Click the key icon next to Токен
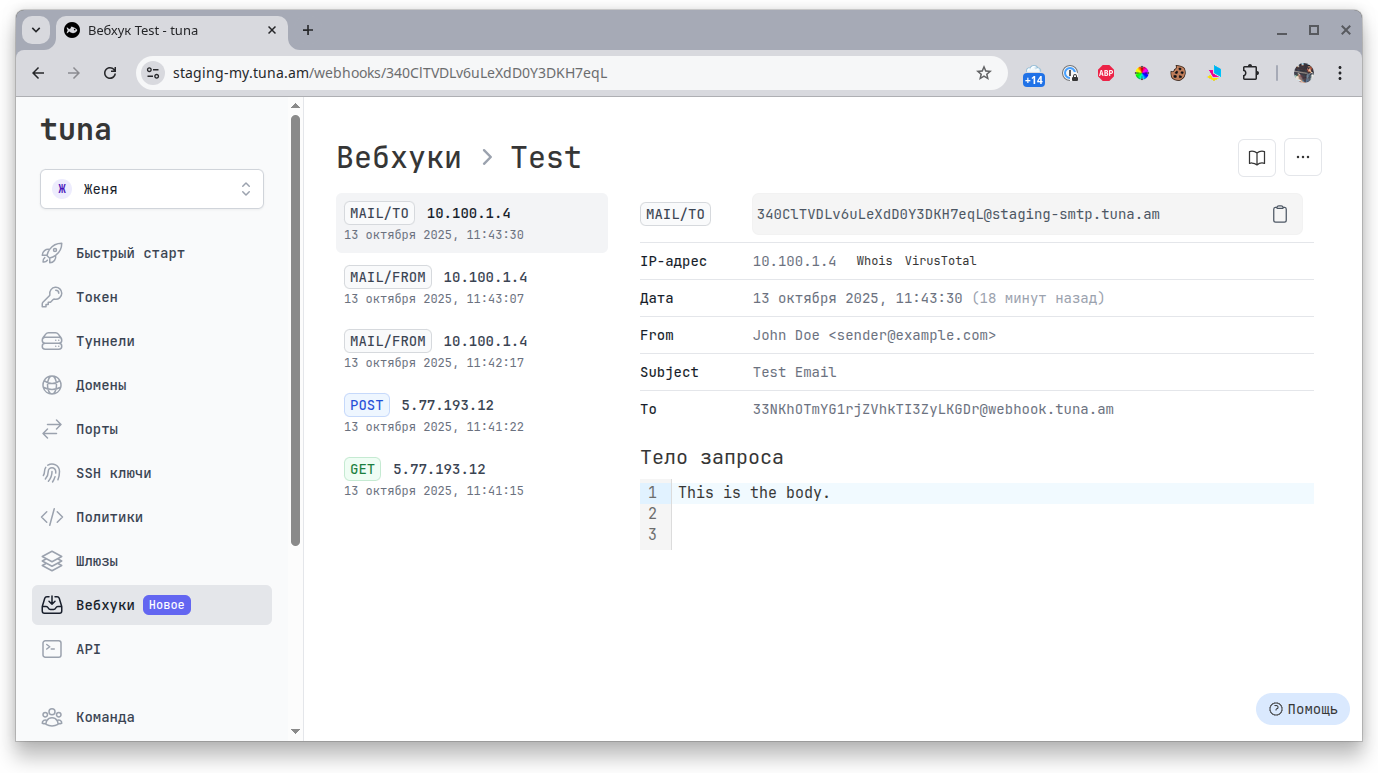1378x773 pixels. (x=52, y=297)
